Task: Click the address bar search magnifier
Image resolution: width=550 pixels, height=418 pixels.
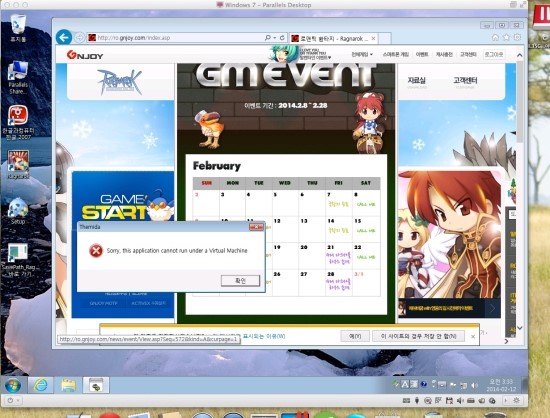Action: (x=268, y=38)
